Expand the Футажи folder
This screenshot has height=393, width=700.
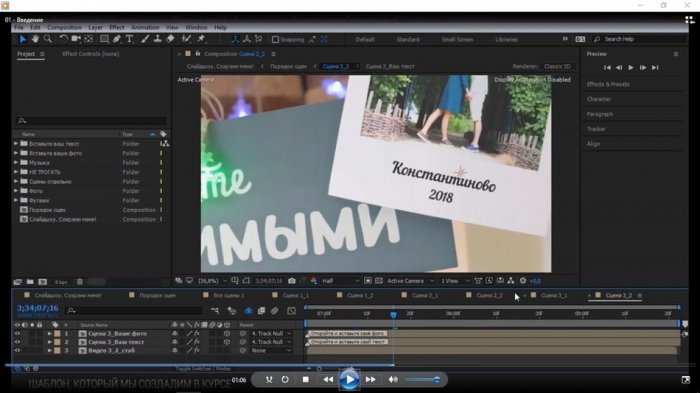tap(16, 201)
